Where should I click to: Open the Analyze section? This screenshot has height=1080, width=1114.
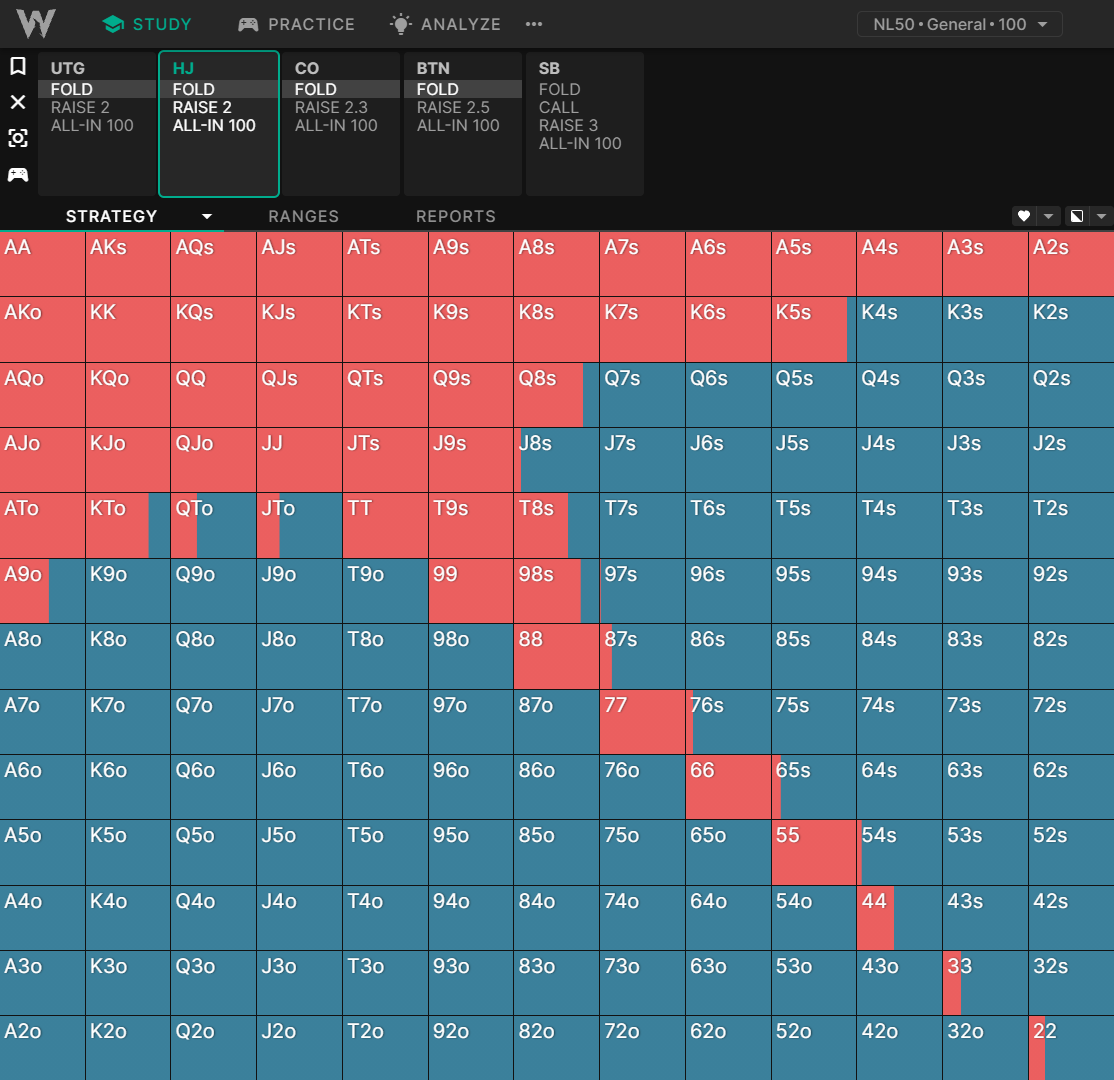click(445, 24)
